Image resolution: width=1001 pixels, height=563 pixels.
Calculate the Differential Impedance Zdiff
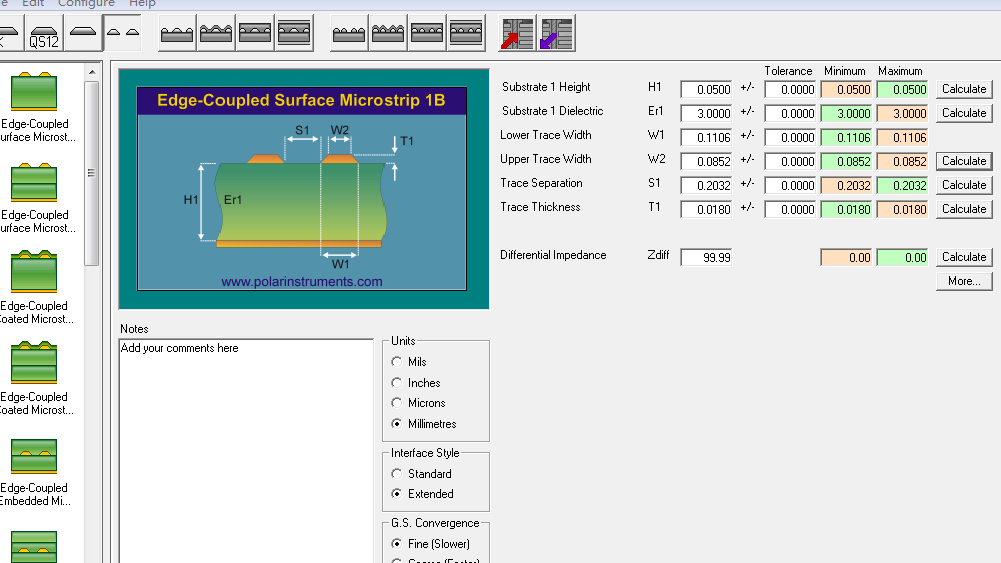point(963,257)
